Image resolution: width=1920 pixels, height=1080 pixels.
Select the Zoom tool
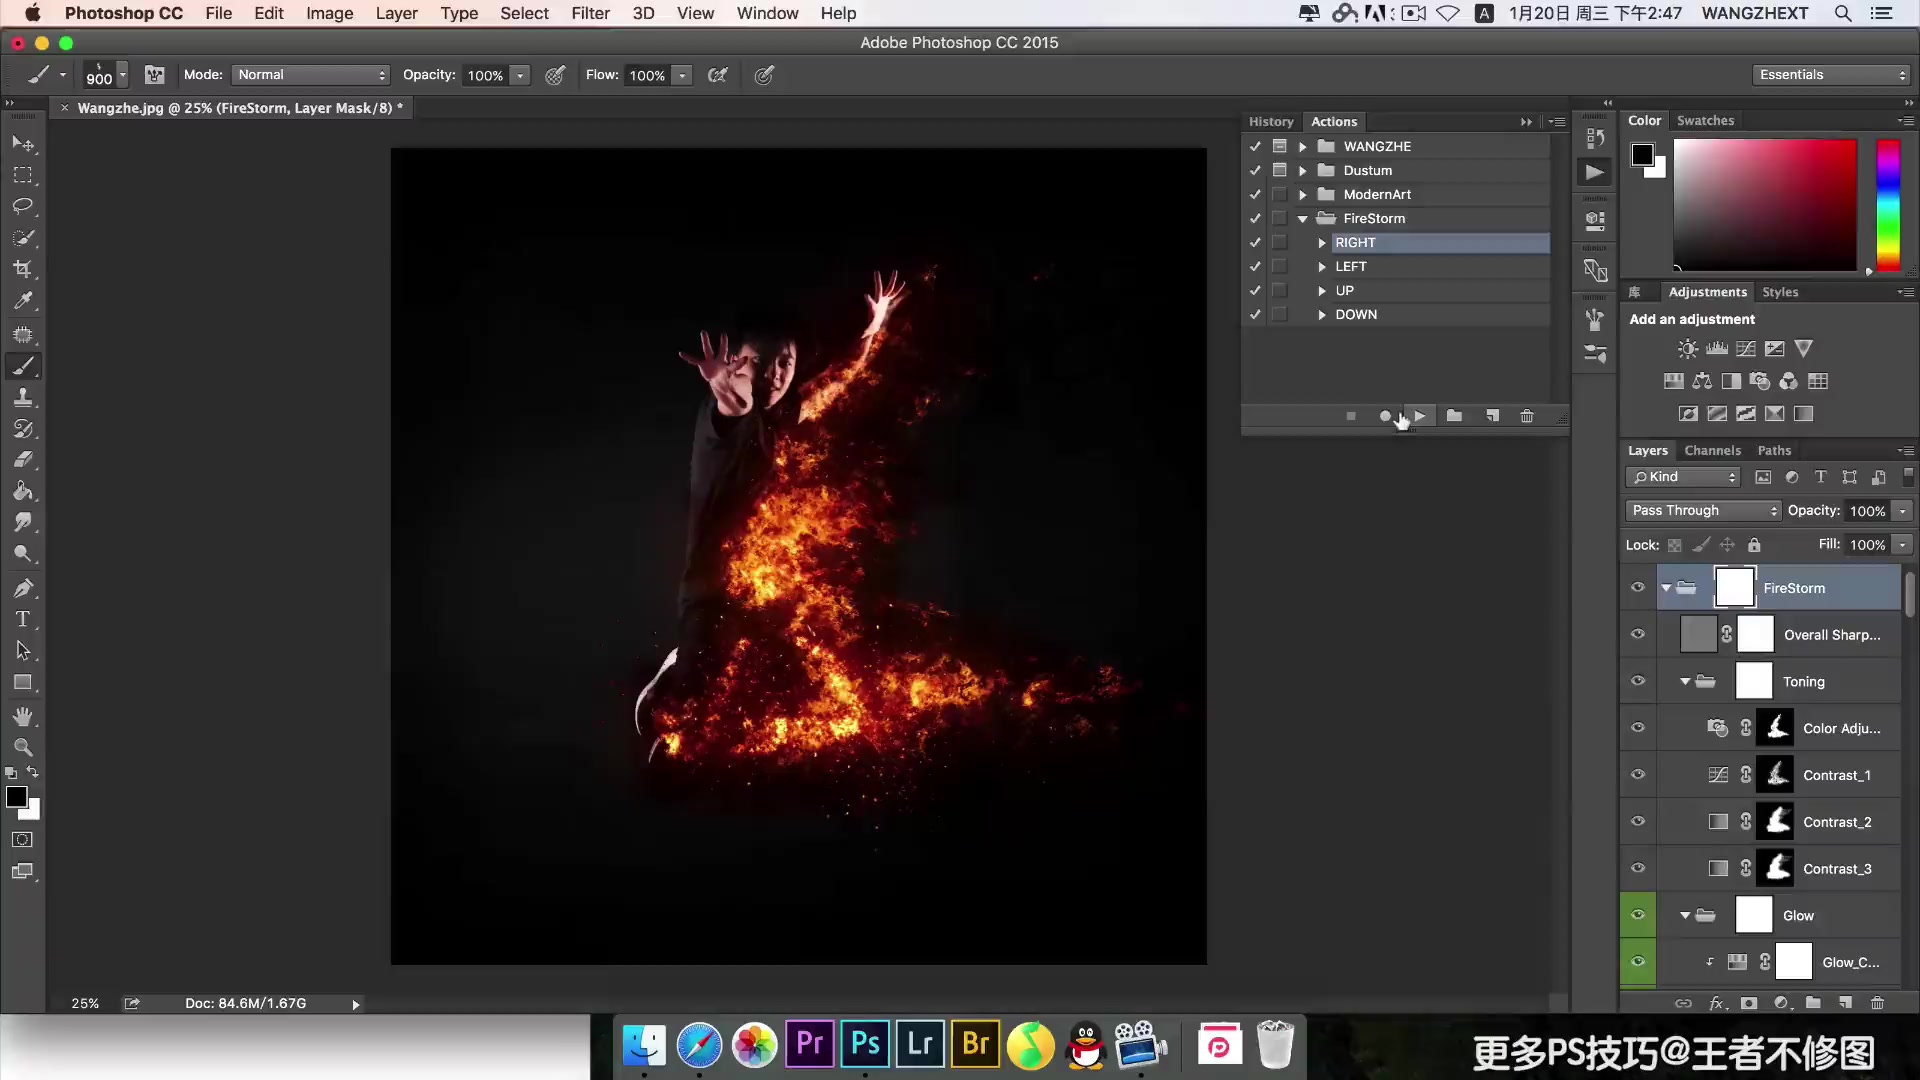(23, 748)
